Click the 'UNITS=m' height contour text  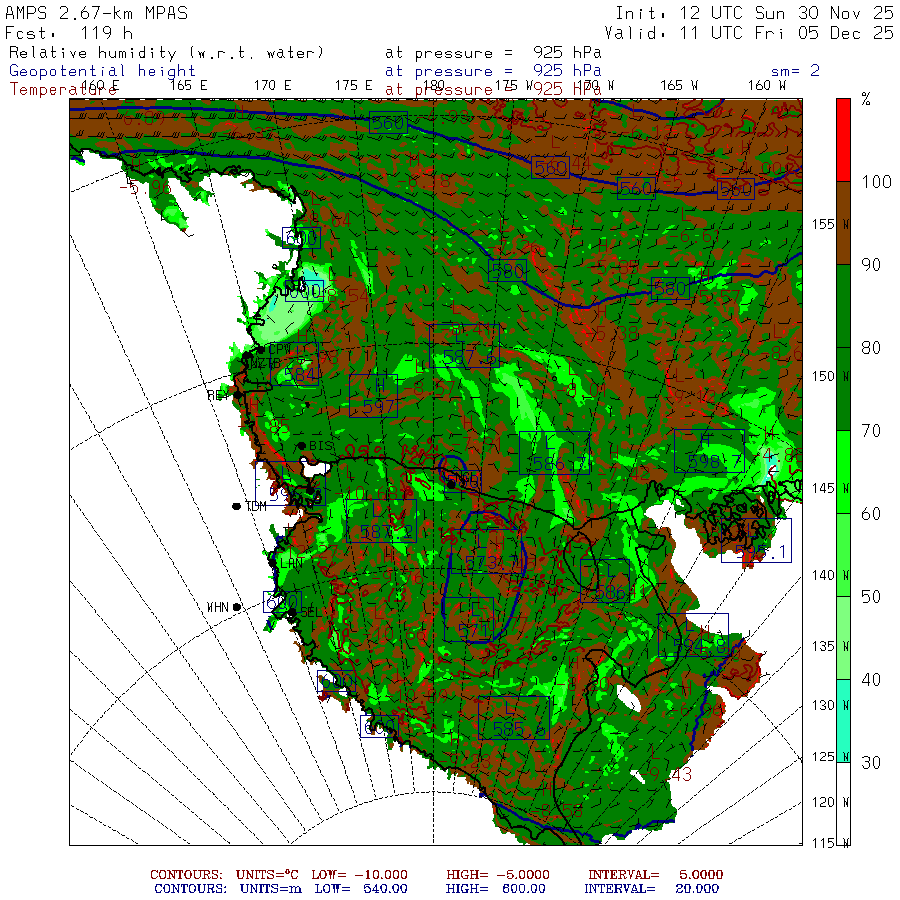click(x=270, y=889)
